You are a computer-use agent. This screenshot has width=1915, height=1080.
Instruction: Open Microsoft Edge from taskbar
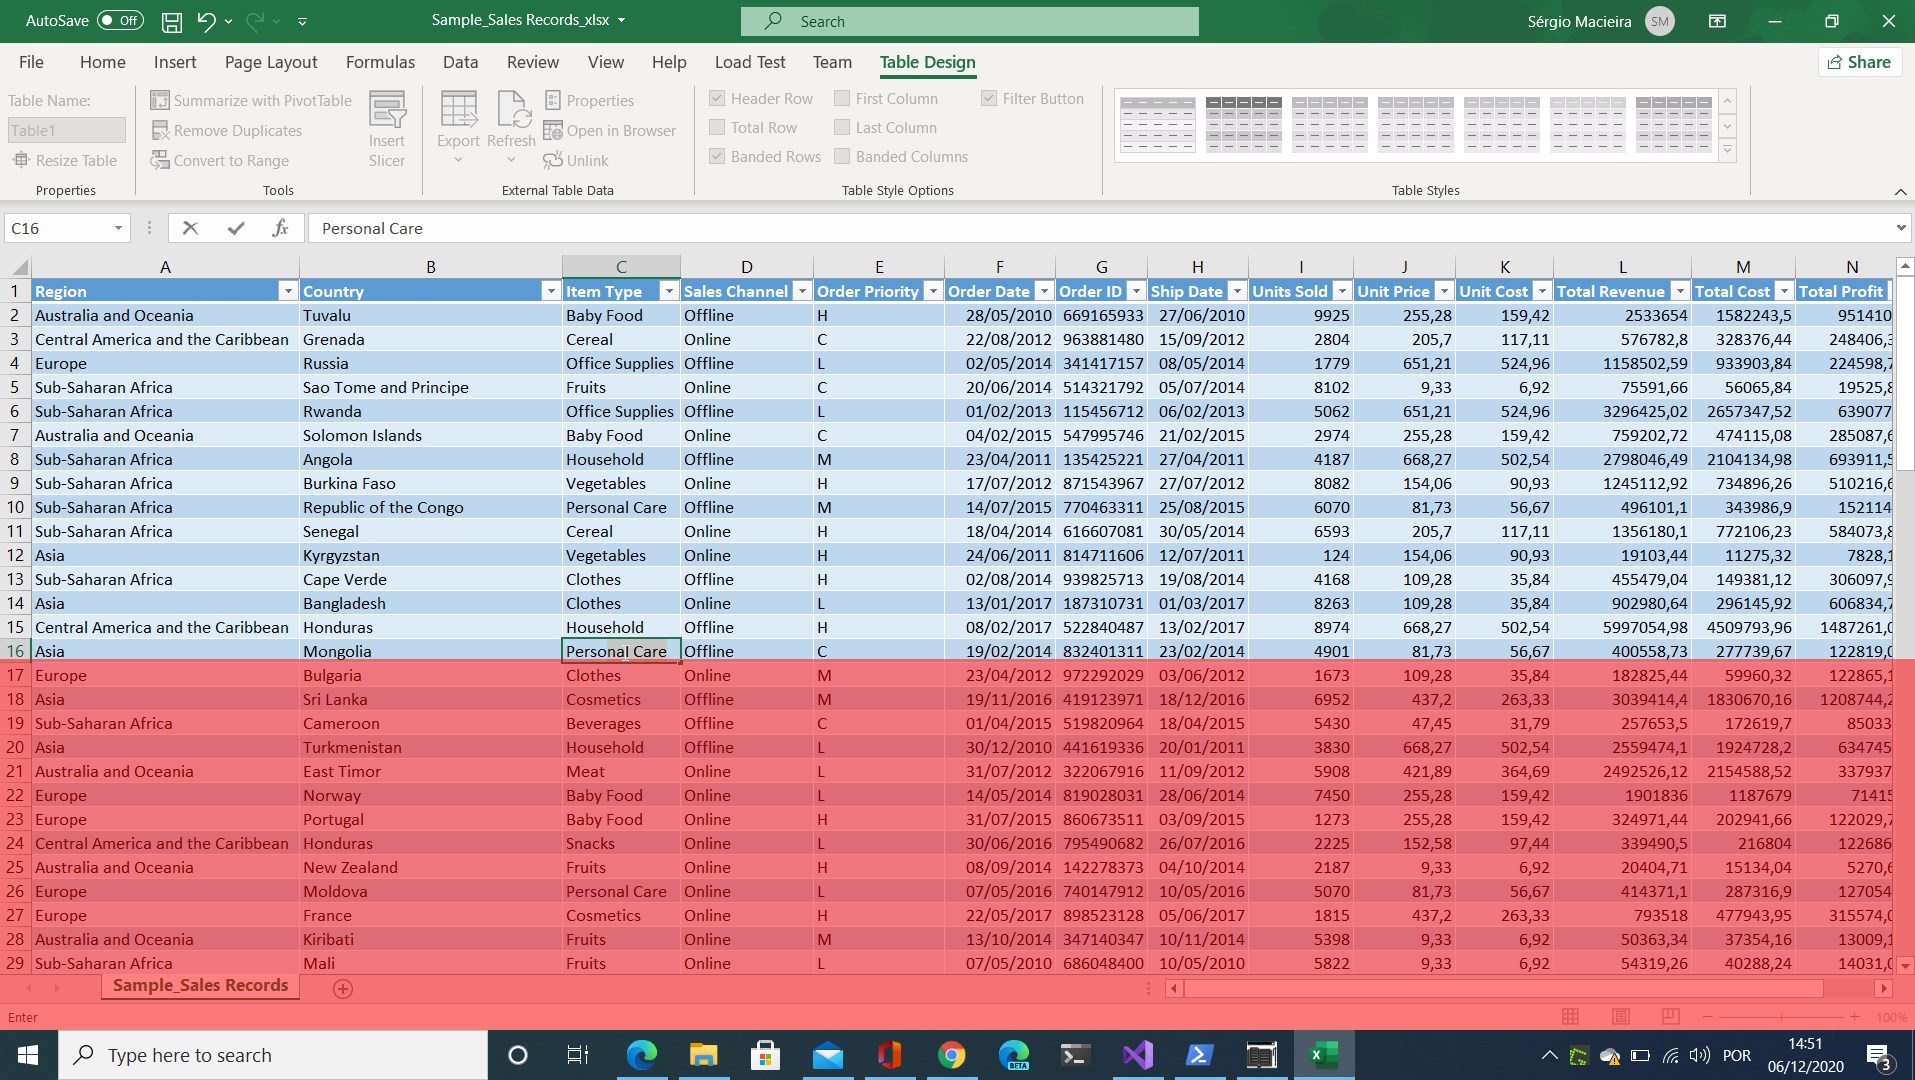[642, 1055]
